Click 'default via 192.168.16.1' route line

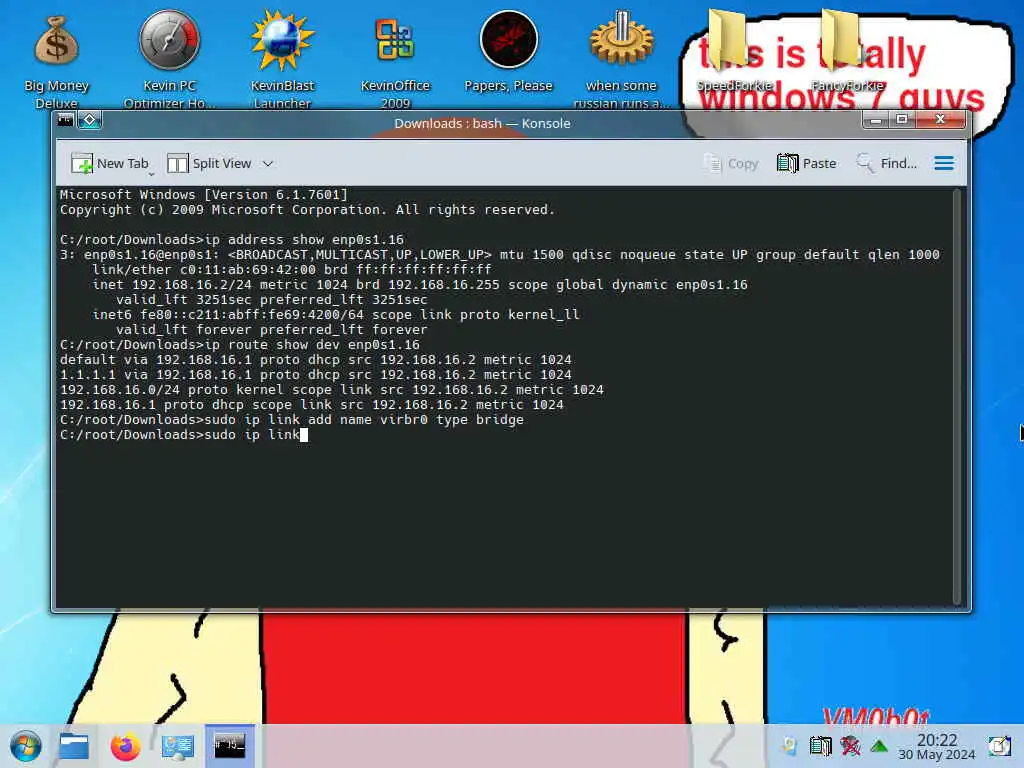point(315,360)
